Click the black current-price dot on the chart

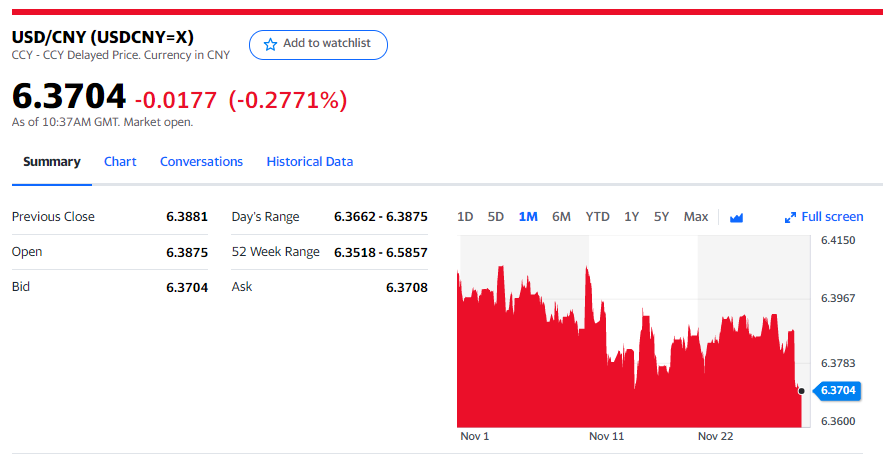[801, 391]
